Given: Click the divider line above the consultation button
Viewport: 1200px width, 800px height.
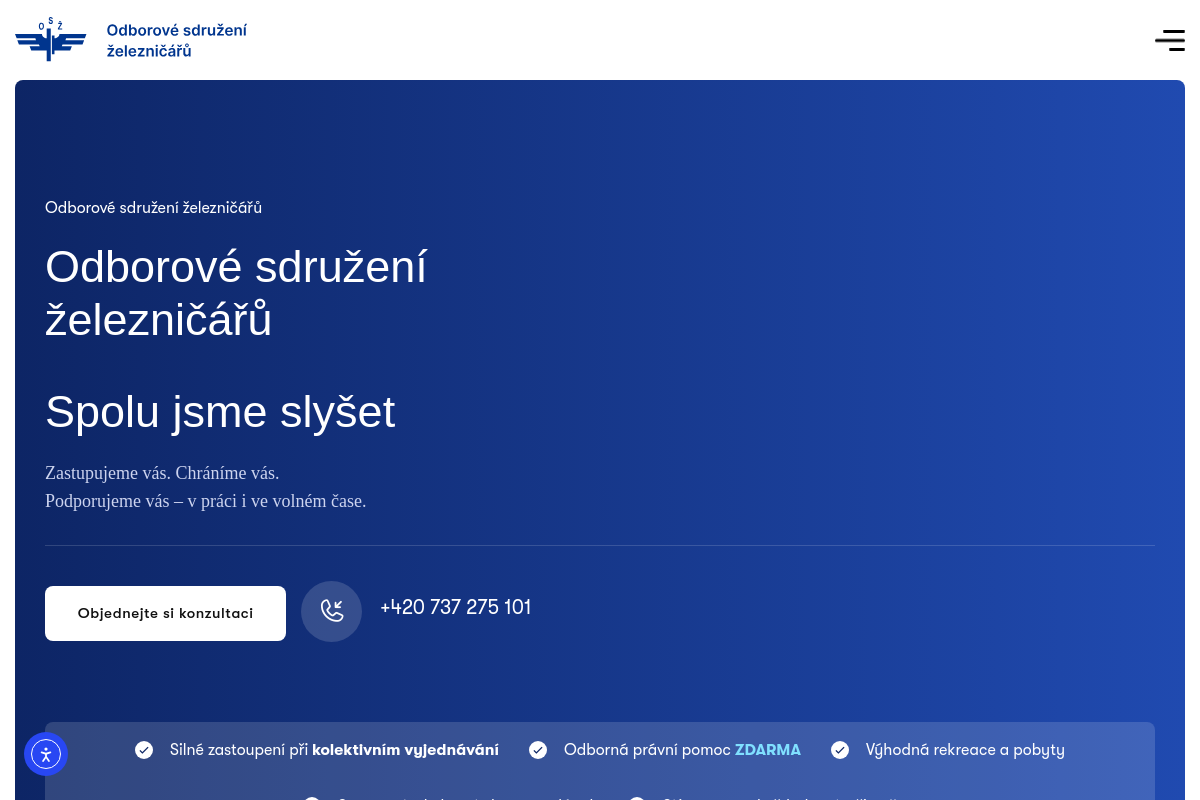Looking at the screenshot, I should 600,545.
